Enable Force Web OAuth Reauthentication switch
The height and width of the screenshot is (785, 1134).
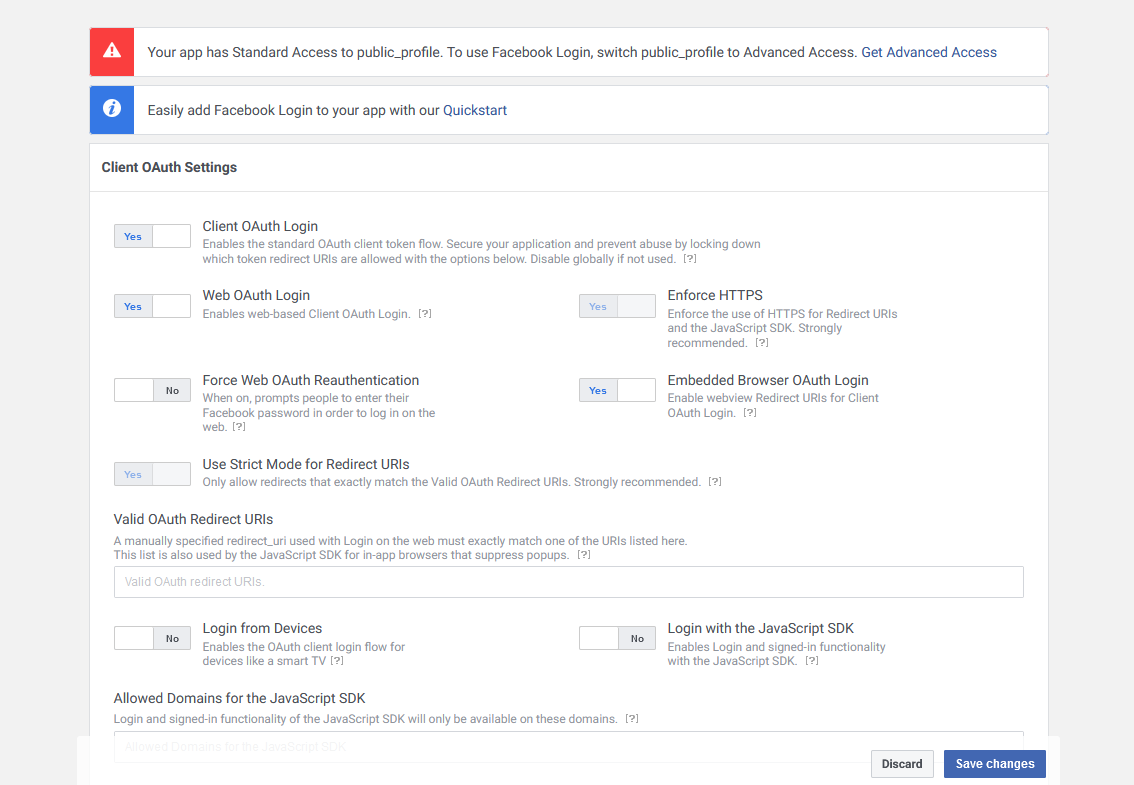point(153,390)
